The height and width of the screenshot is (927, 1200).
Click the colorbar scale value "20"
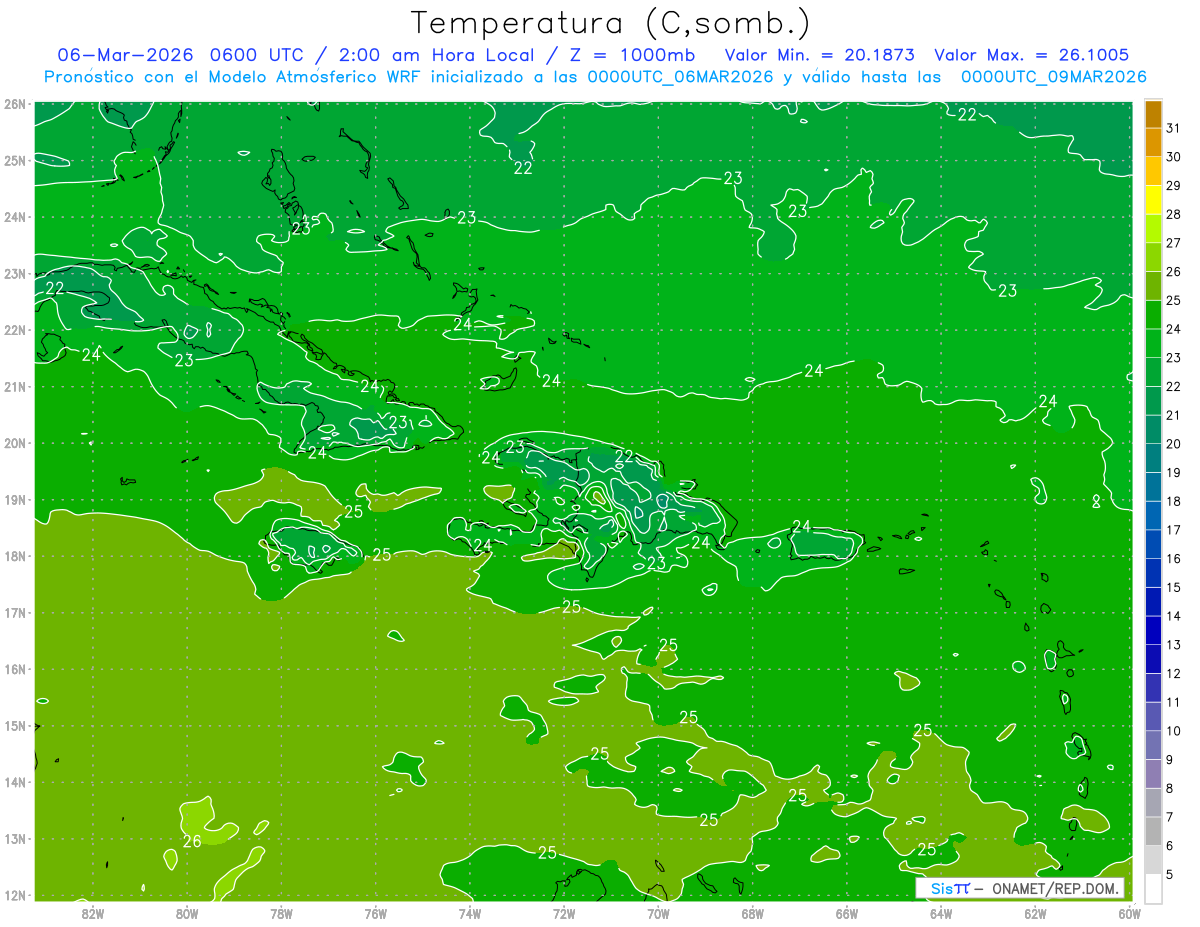(1174, 444)
